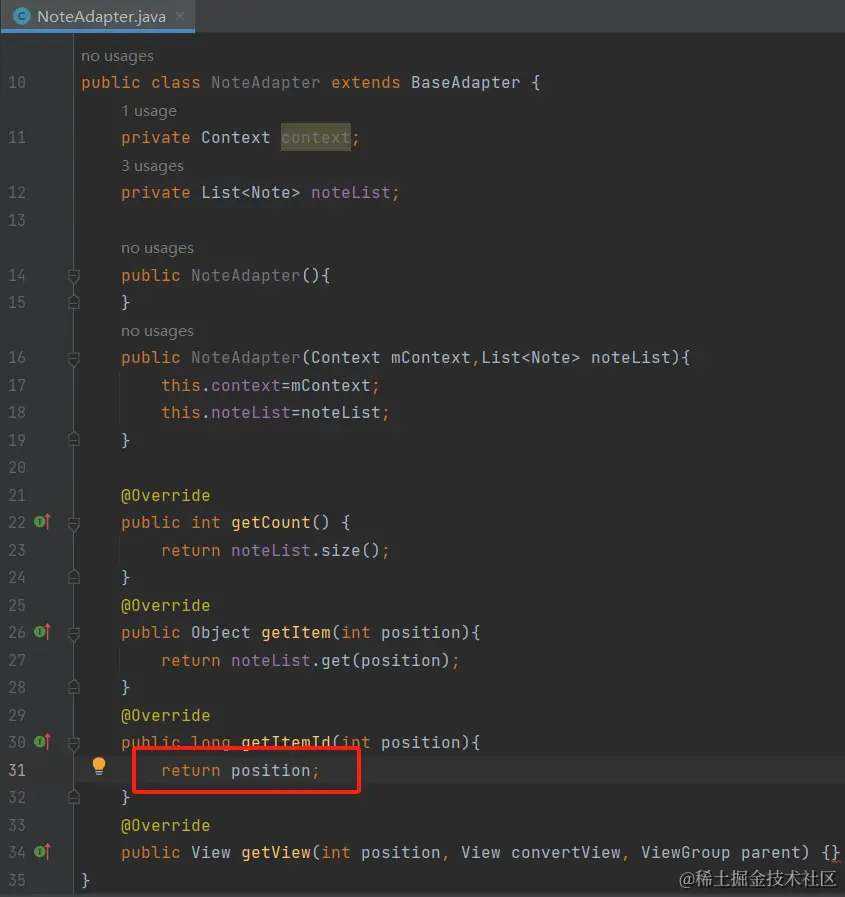Collapse the getCount() method at line 22
Image resolution: width=845 pixels, height=897 pixels.
click(x=74, y=523)
